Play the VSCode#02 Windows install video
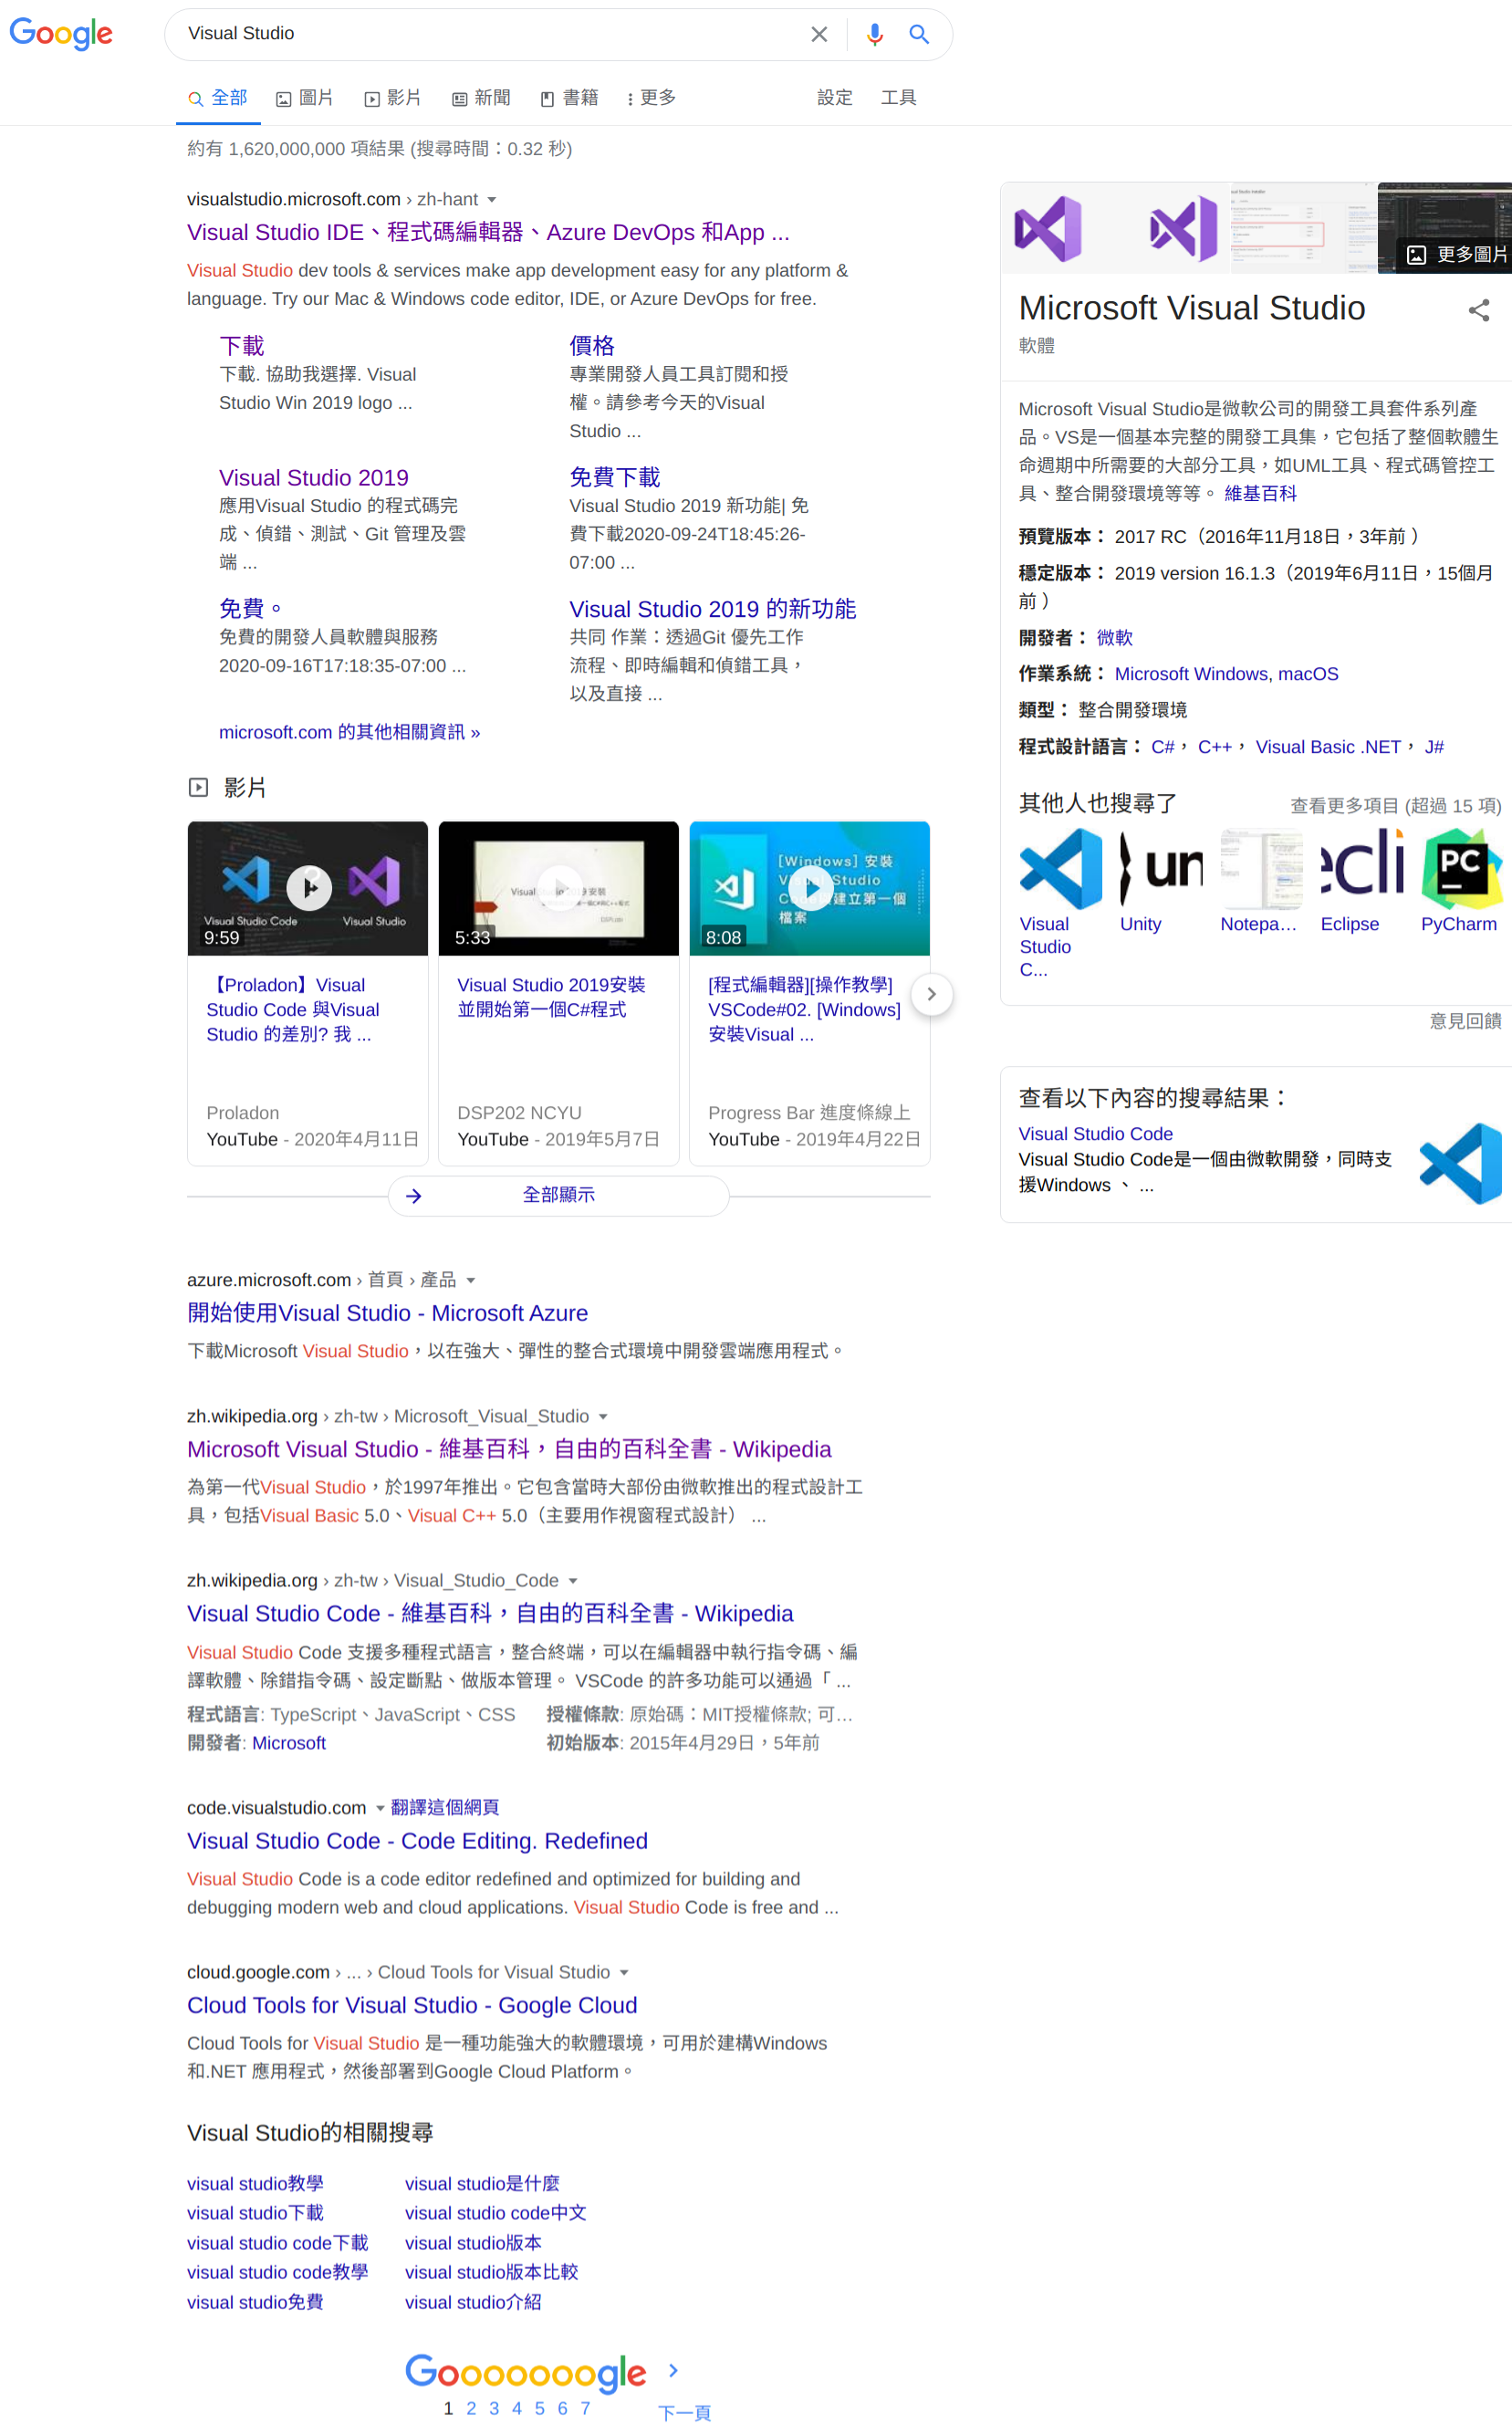This screenshot has height=2425, width=1512. pos(810,888)
